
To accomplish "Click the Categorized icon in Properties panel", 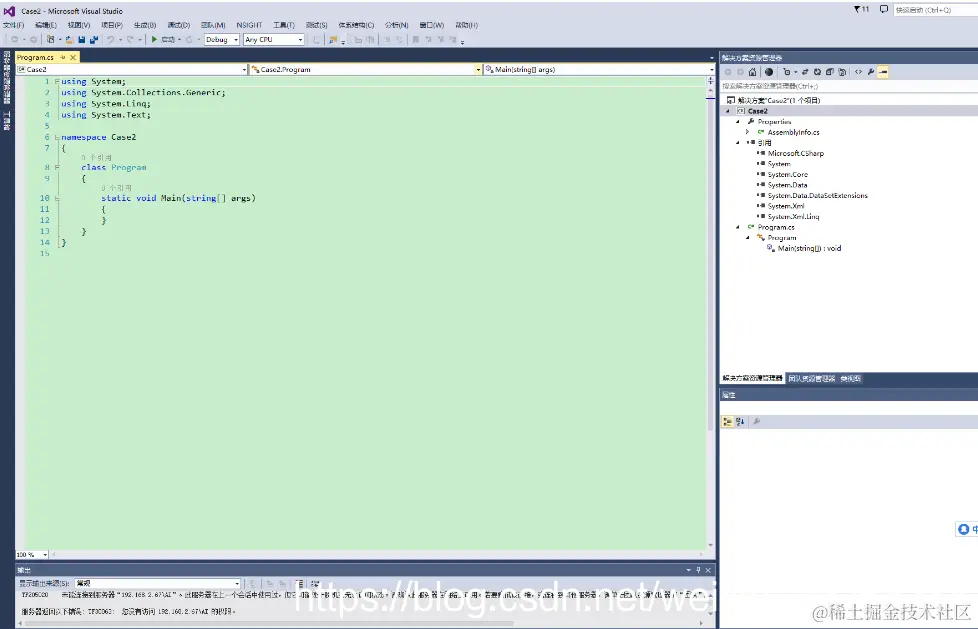I will point(727,422).
